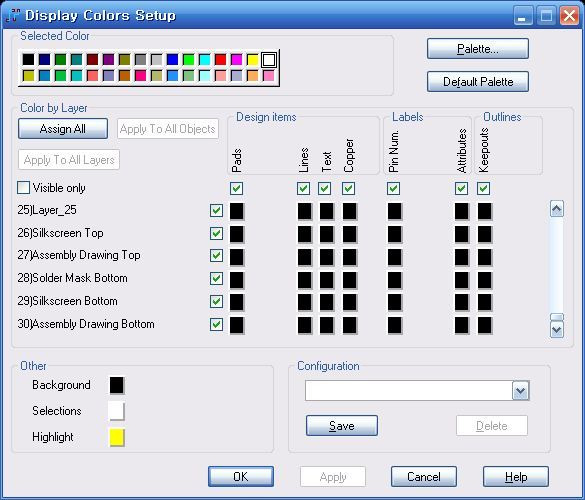The height and width of the screenshot is (500, 585).
Task: Toggle Assembly Drawing Top layer checkbox
Action: coord(216,256)
